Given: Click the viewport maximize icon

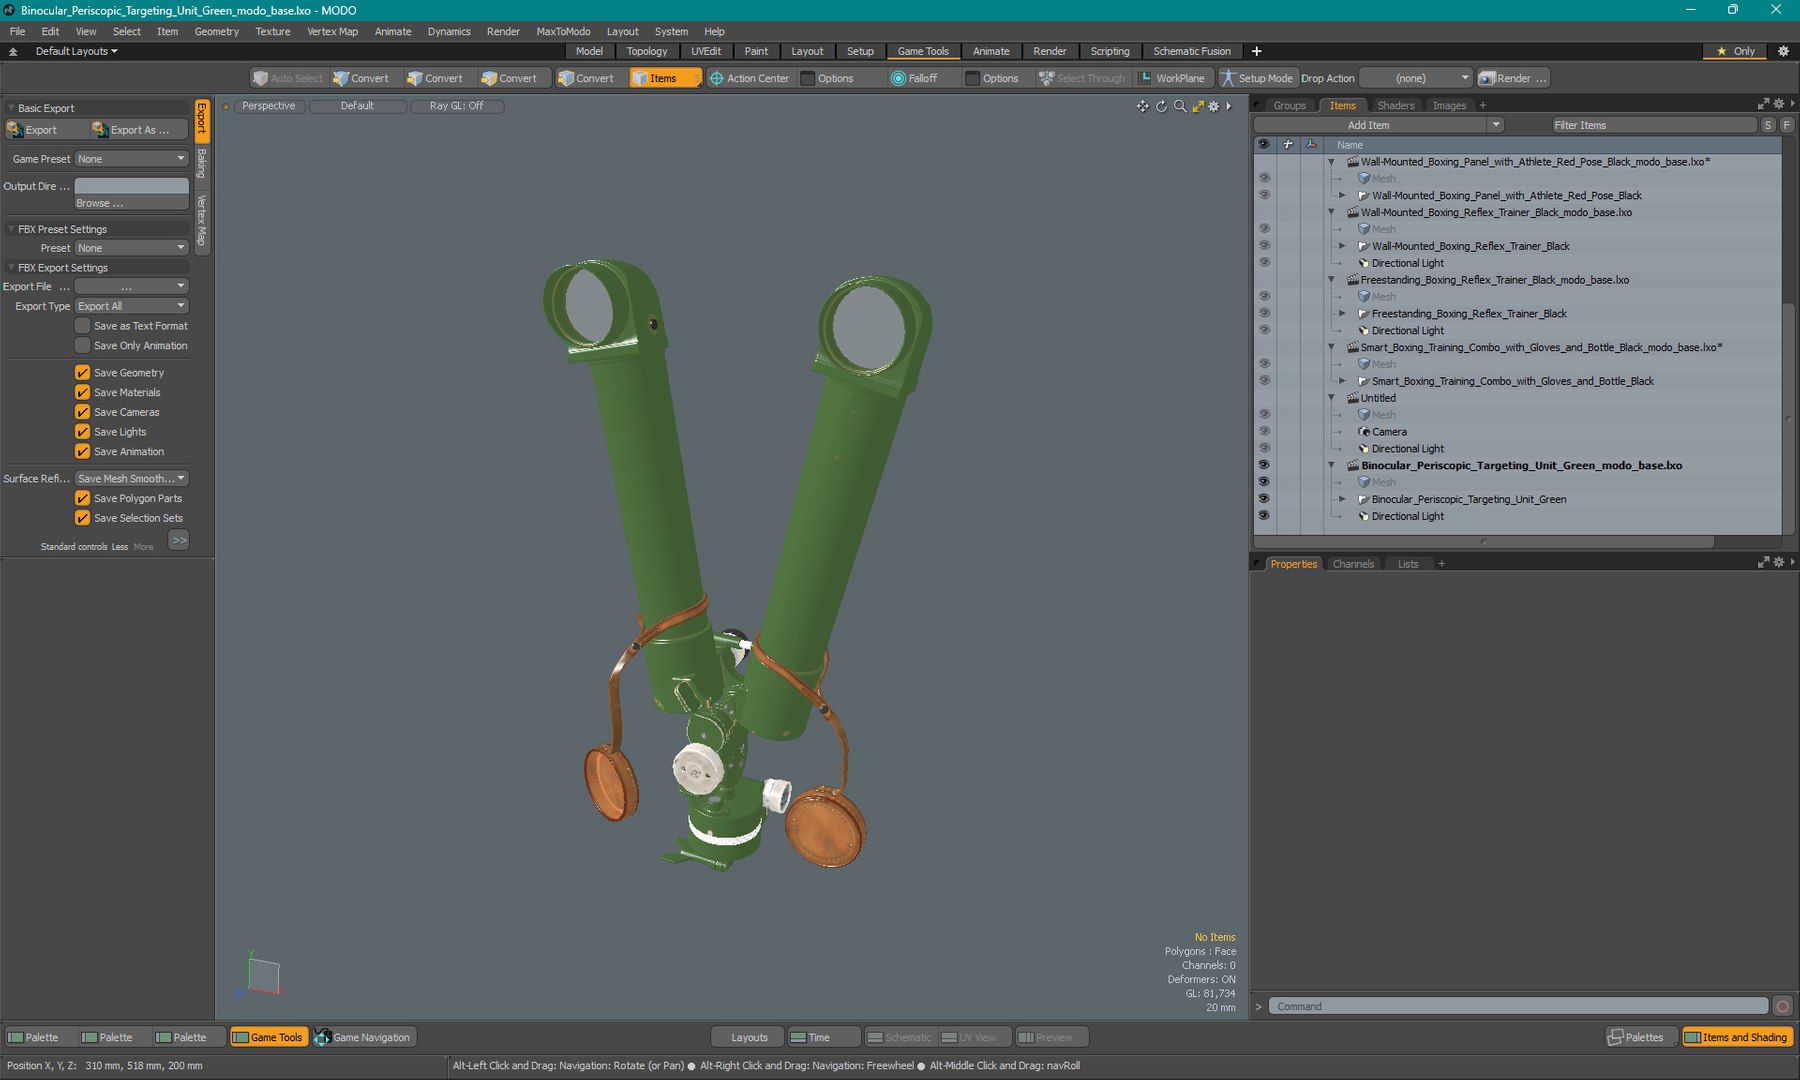Looking at the screenshot, I should pyautogui.click(x=1198, y=106).
